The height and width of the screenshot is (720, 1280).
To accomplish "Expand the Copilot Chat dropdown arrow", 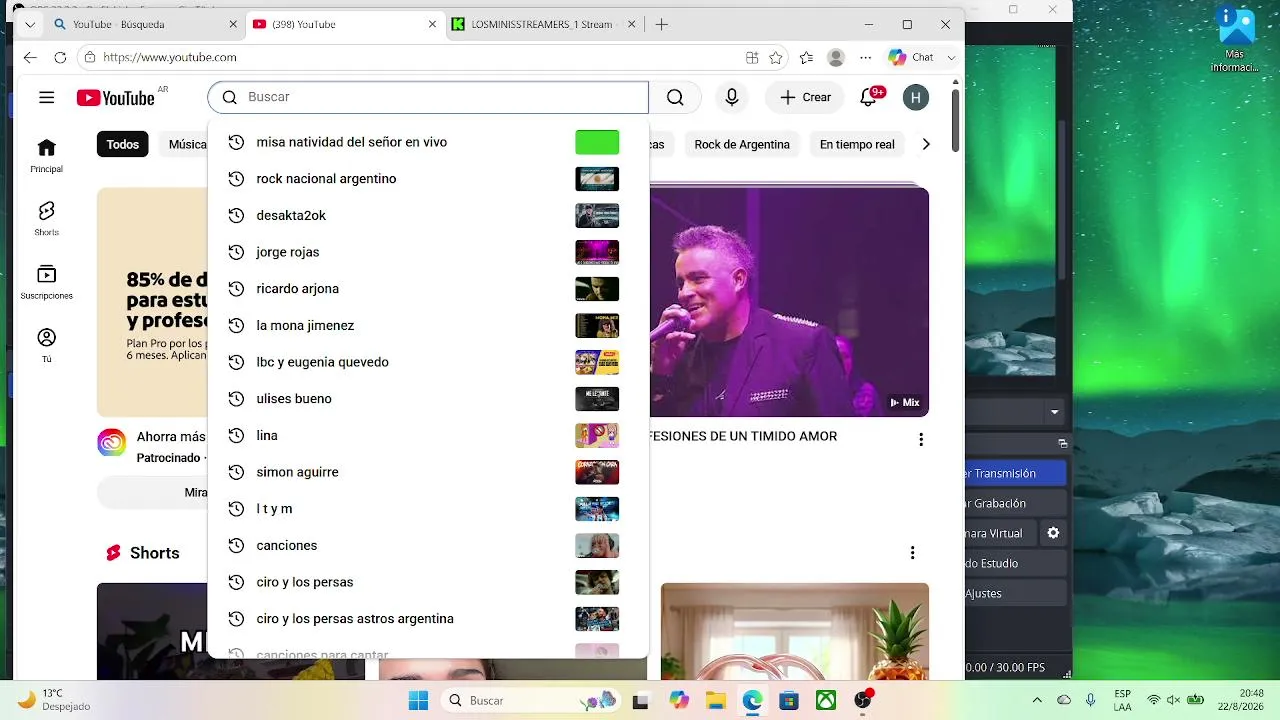I will pos(951,58).
